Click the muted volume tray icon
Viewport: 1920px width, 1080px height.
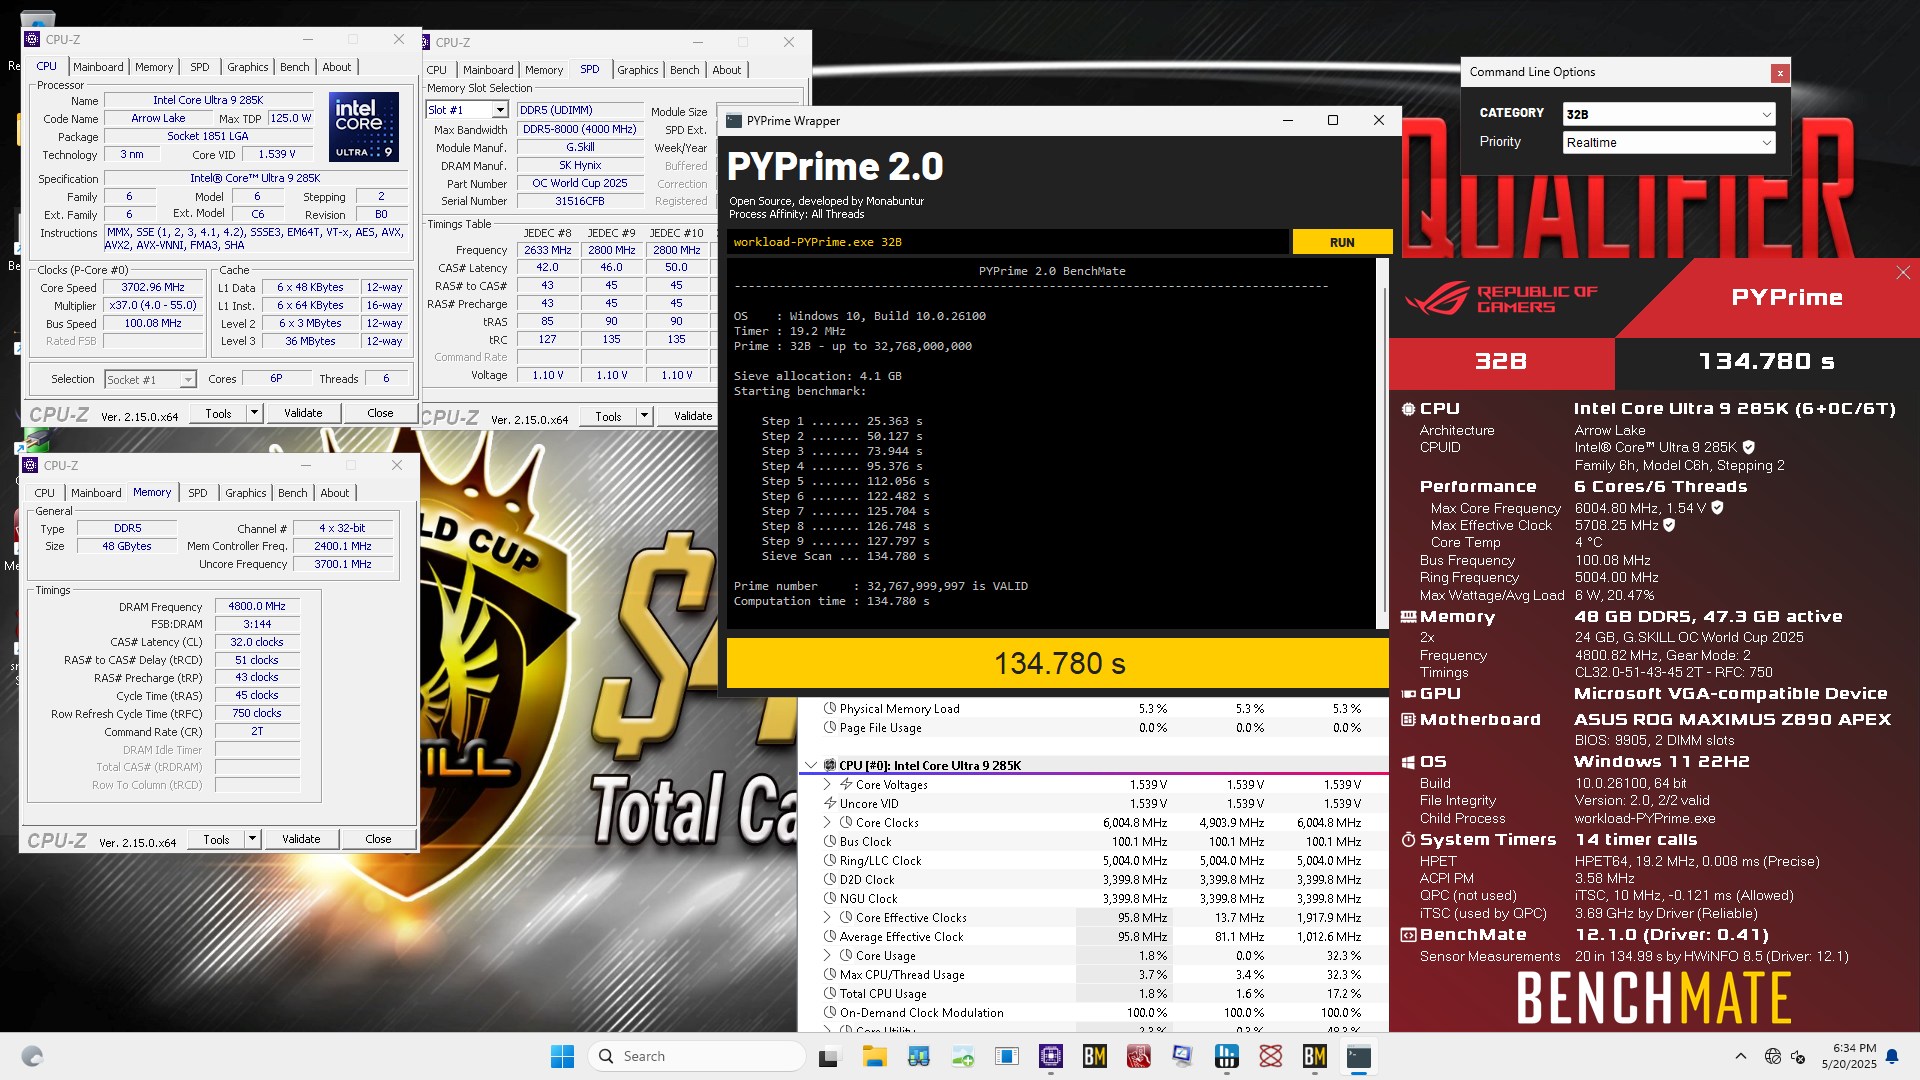(1798, 1056)
